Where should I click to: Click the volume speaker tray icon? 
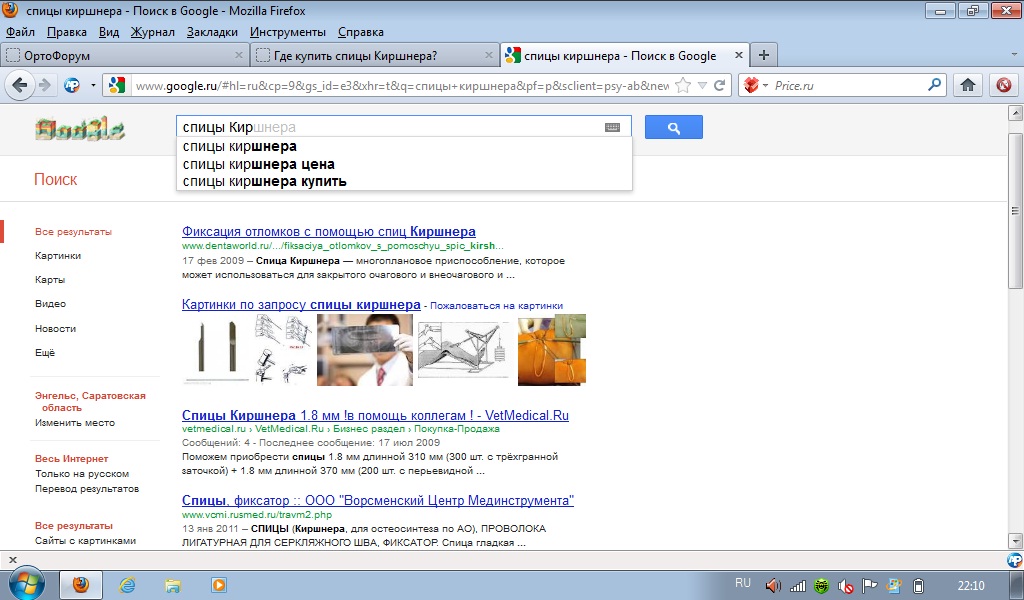click(773, 586)
